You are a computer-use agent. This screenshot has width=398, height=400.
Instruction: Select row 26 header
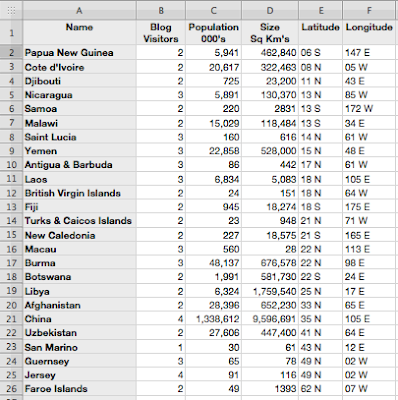pos(11,389)
